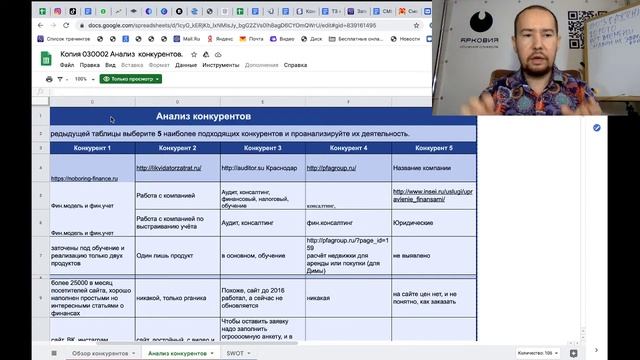Open the 'Количество: 106' summary dropdown

coord(538,353)
